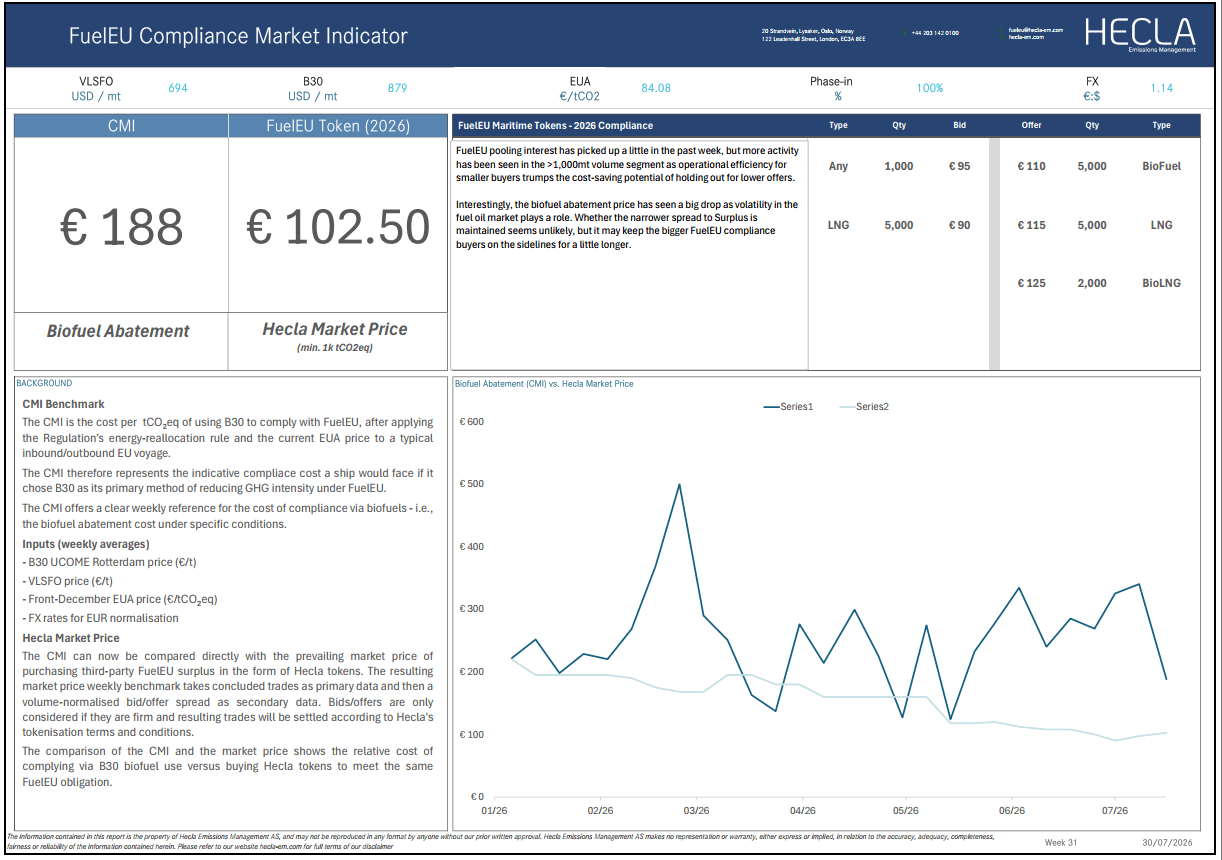
Task: Click the 2,000 offer quantity cell
Action: (1092, 283)
